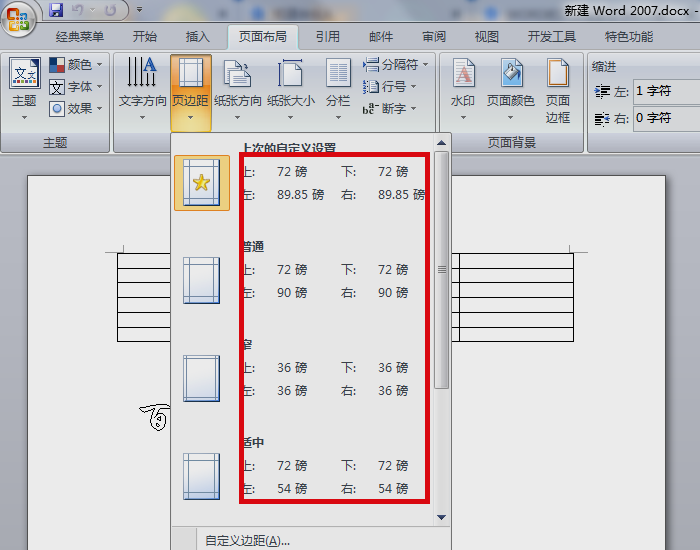This screenshot has height=550, width=700.
Task: Click the 缩进 indent label
Action: (x=604, y=67)
